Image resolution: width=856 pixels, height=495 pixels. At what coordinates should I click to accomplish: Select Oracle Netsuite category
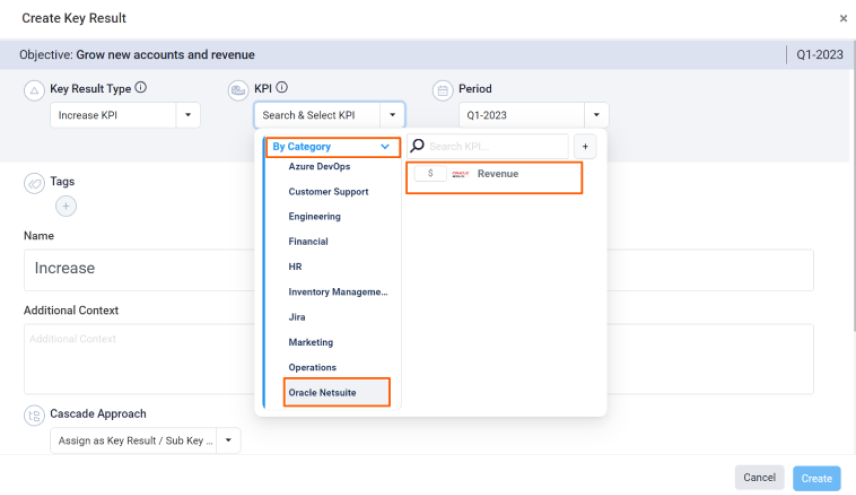click(337, 392)
